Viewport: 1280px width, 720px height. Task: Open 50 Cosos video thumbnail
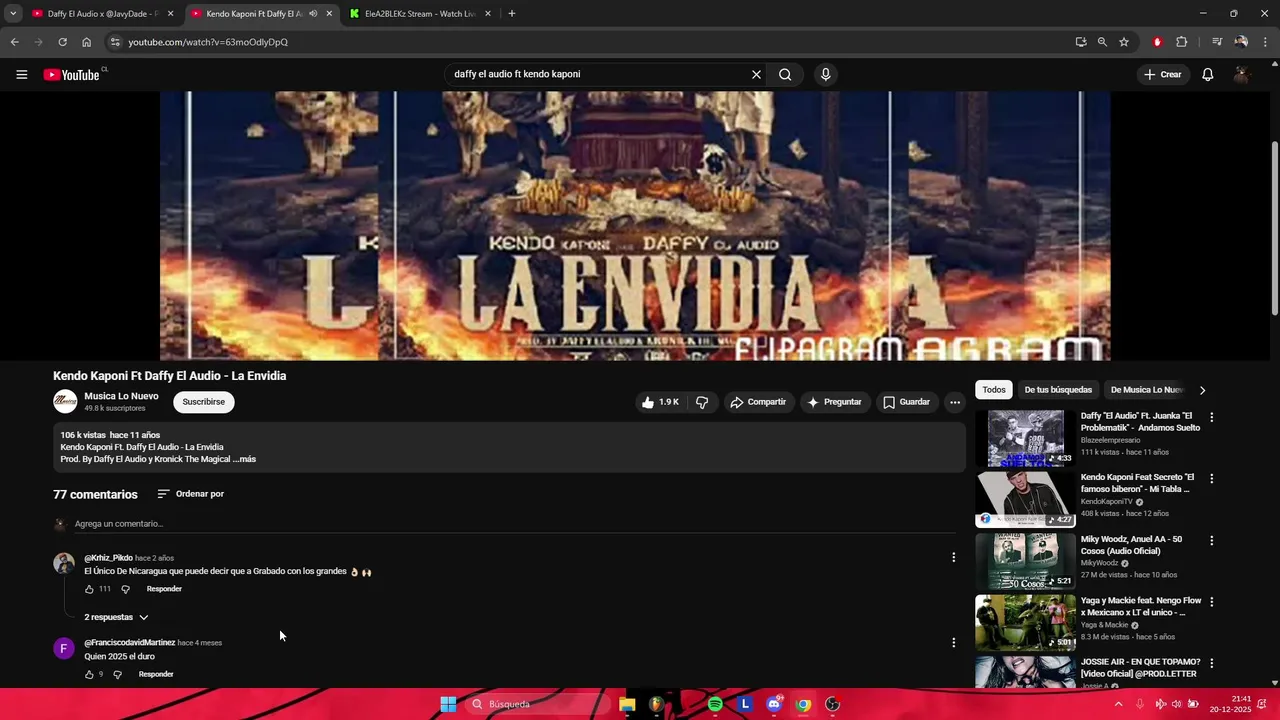[1026, 561]
